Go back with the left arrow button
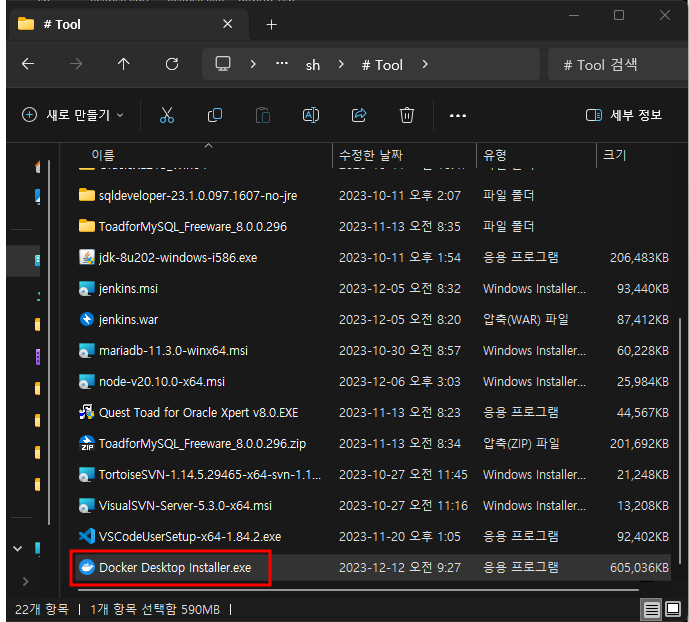 [28, 64]
